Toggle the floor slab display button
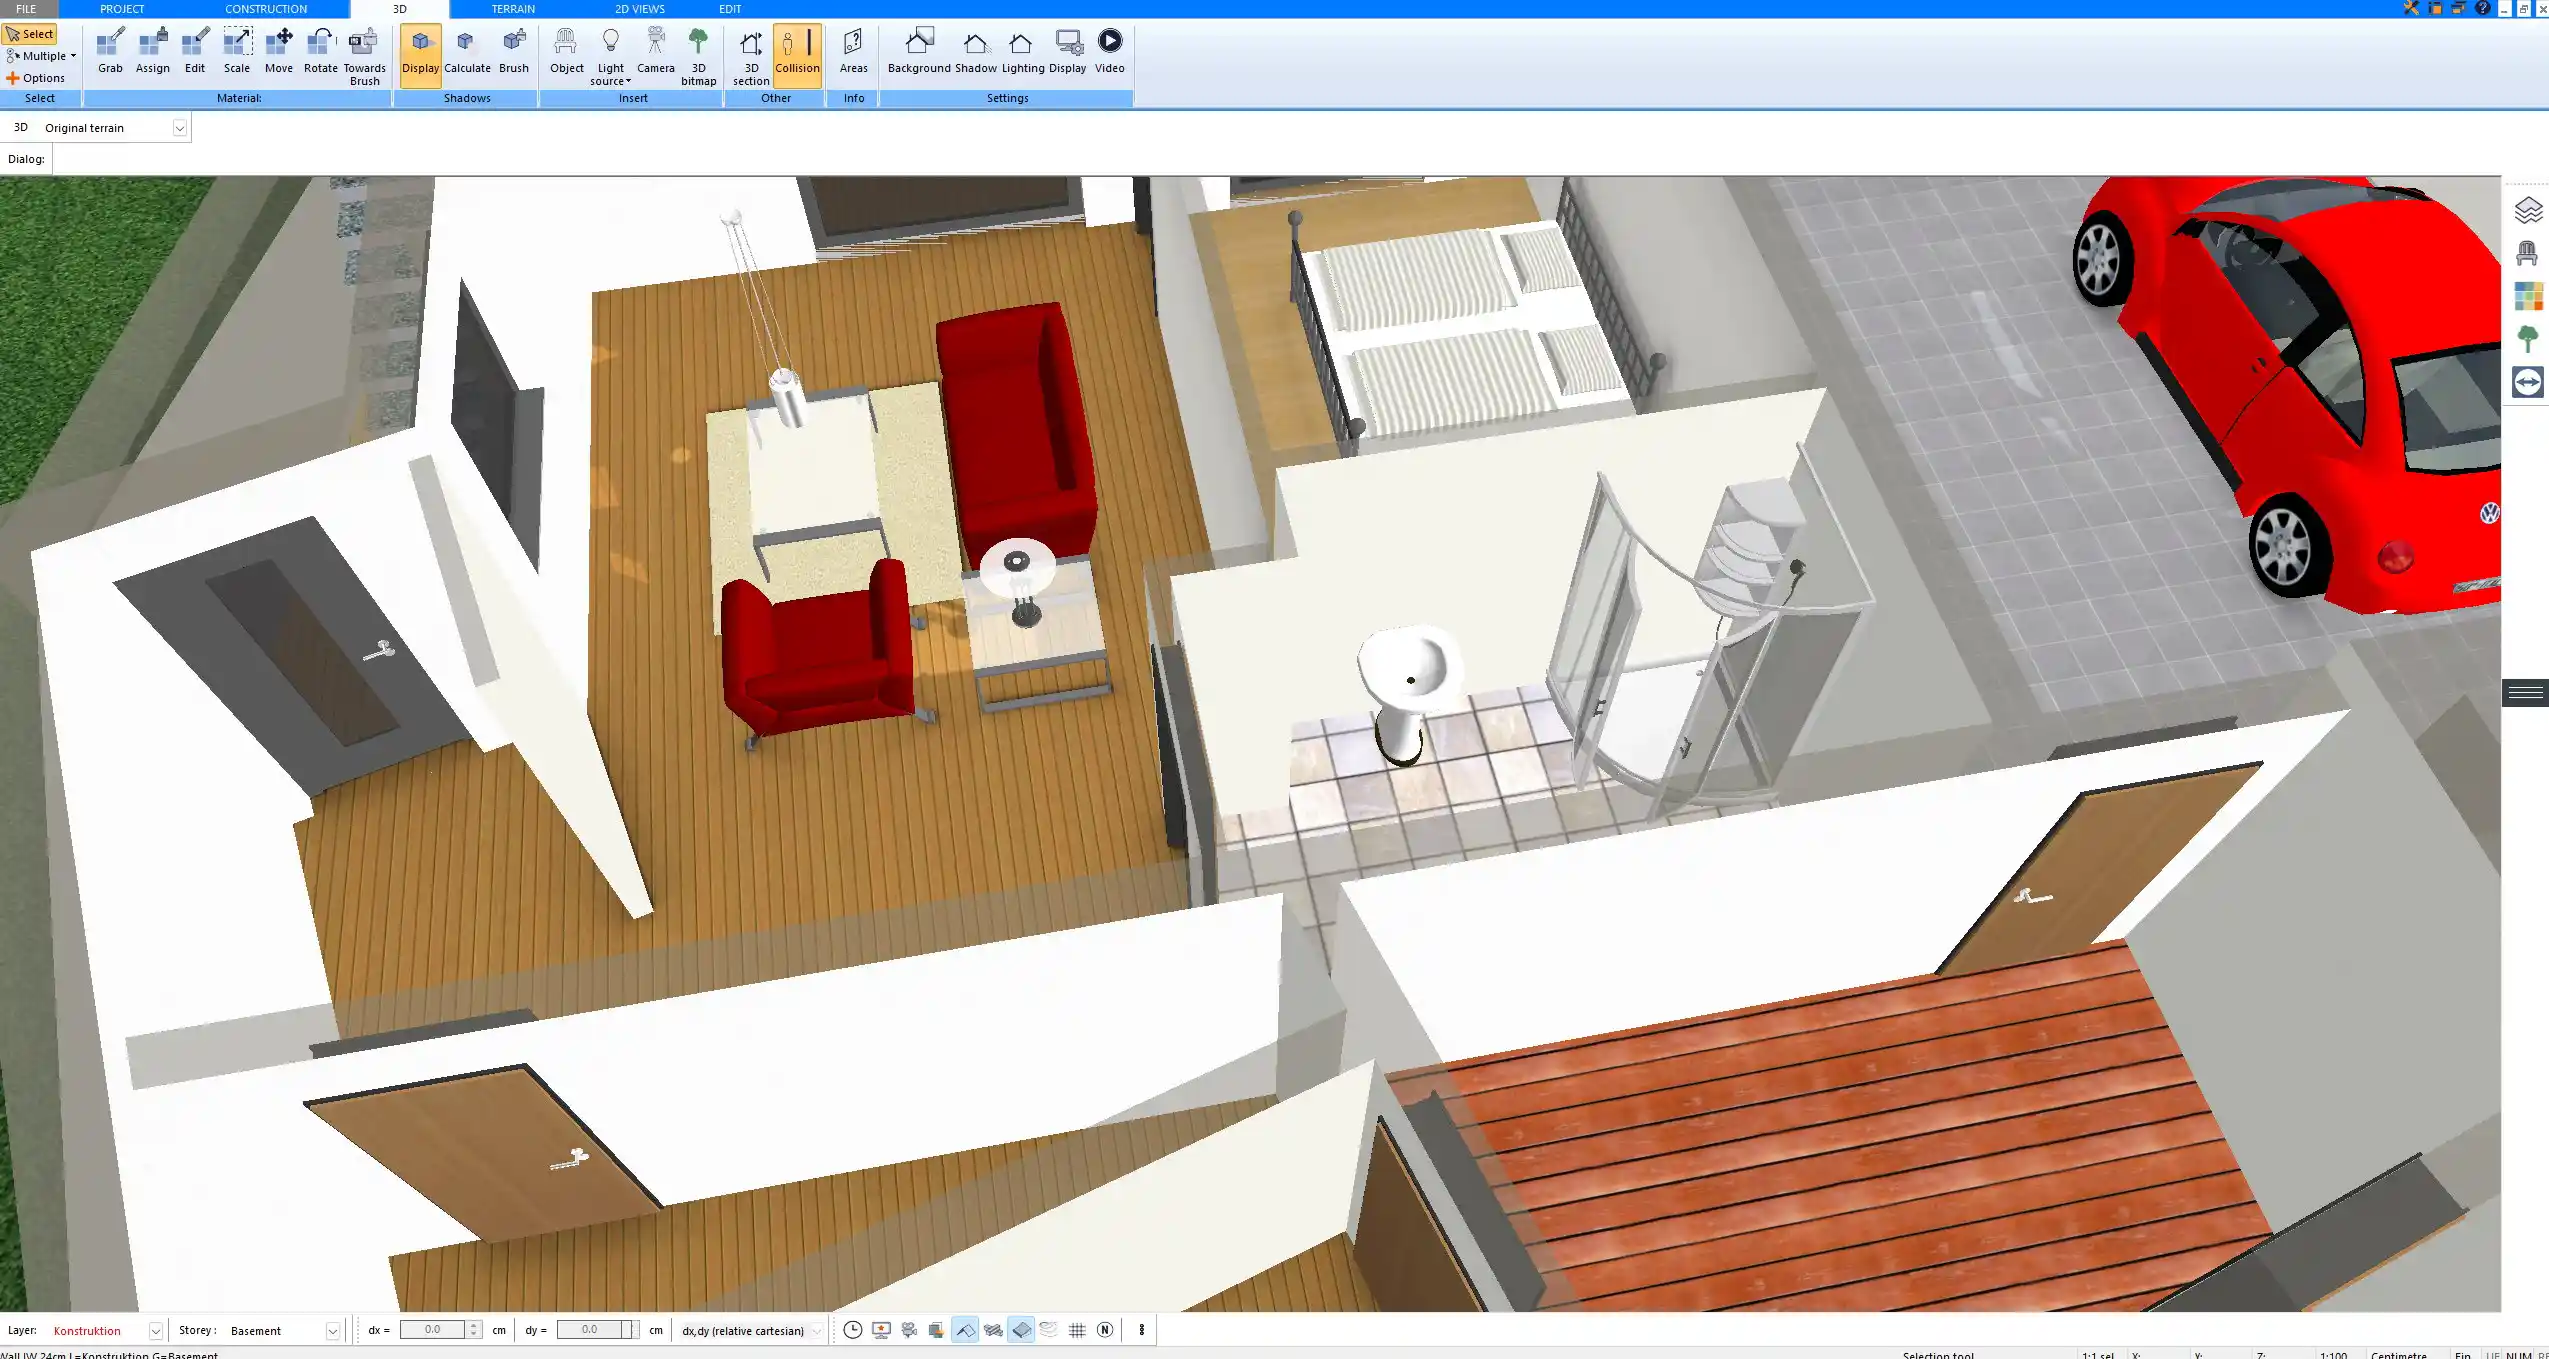 pos(1021,1330)
